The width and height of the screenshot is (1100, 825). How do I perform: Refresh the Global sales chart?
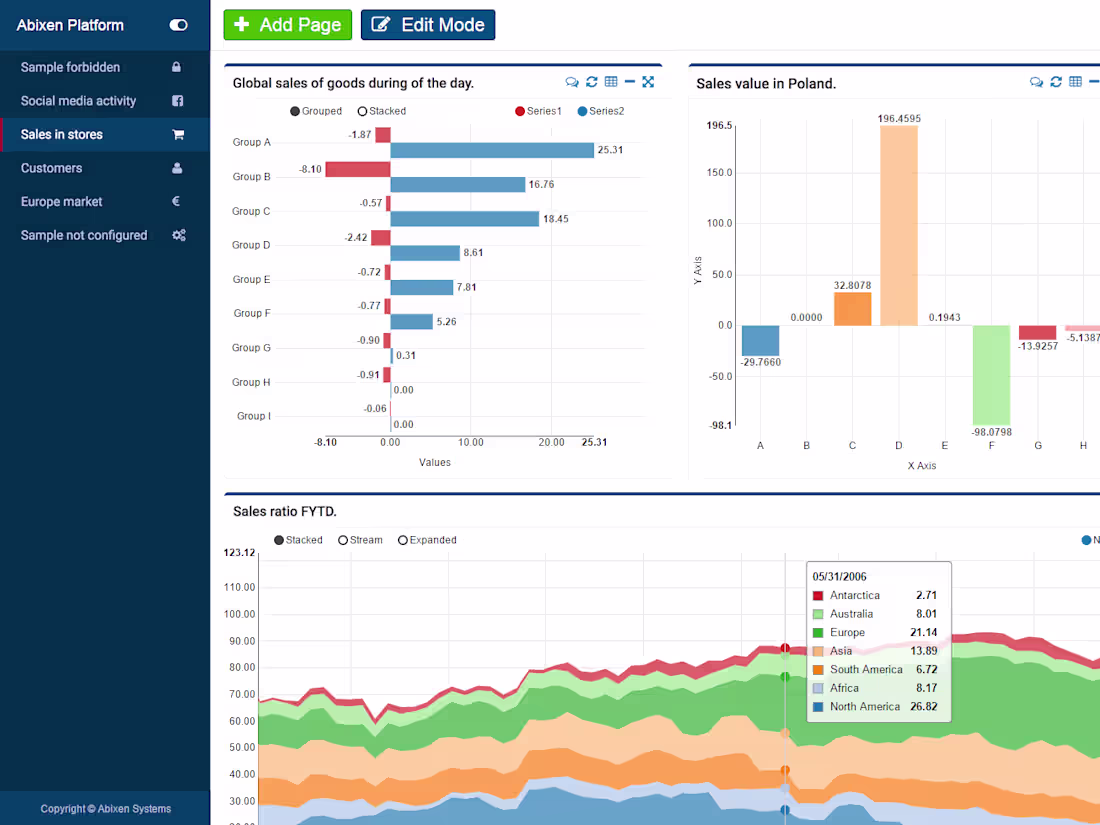pos(591,82)
